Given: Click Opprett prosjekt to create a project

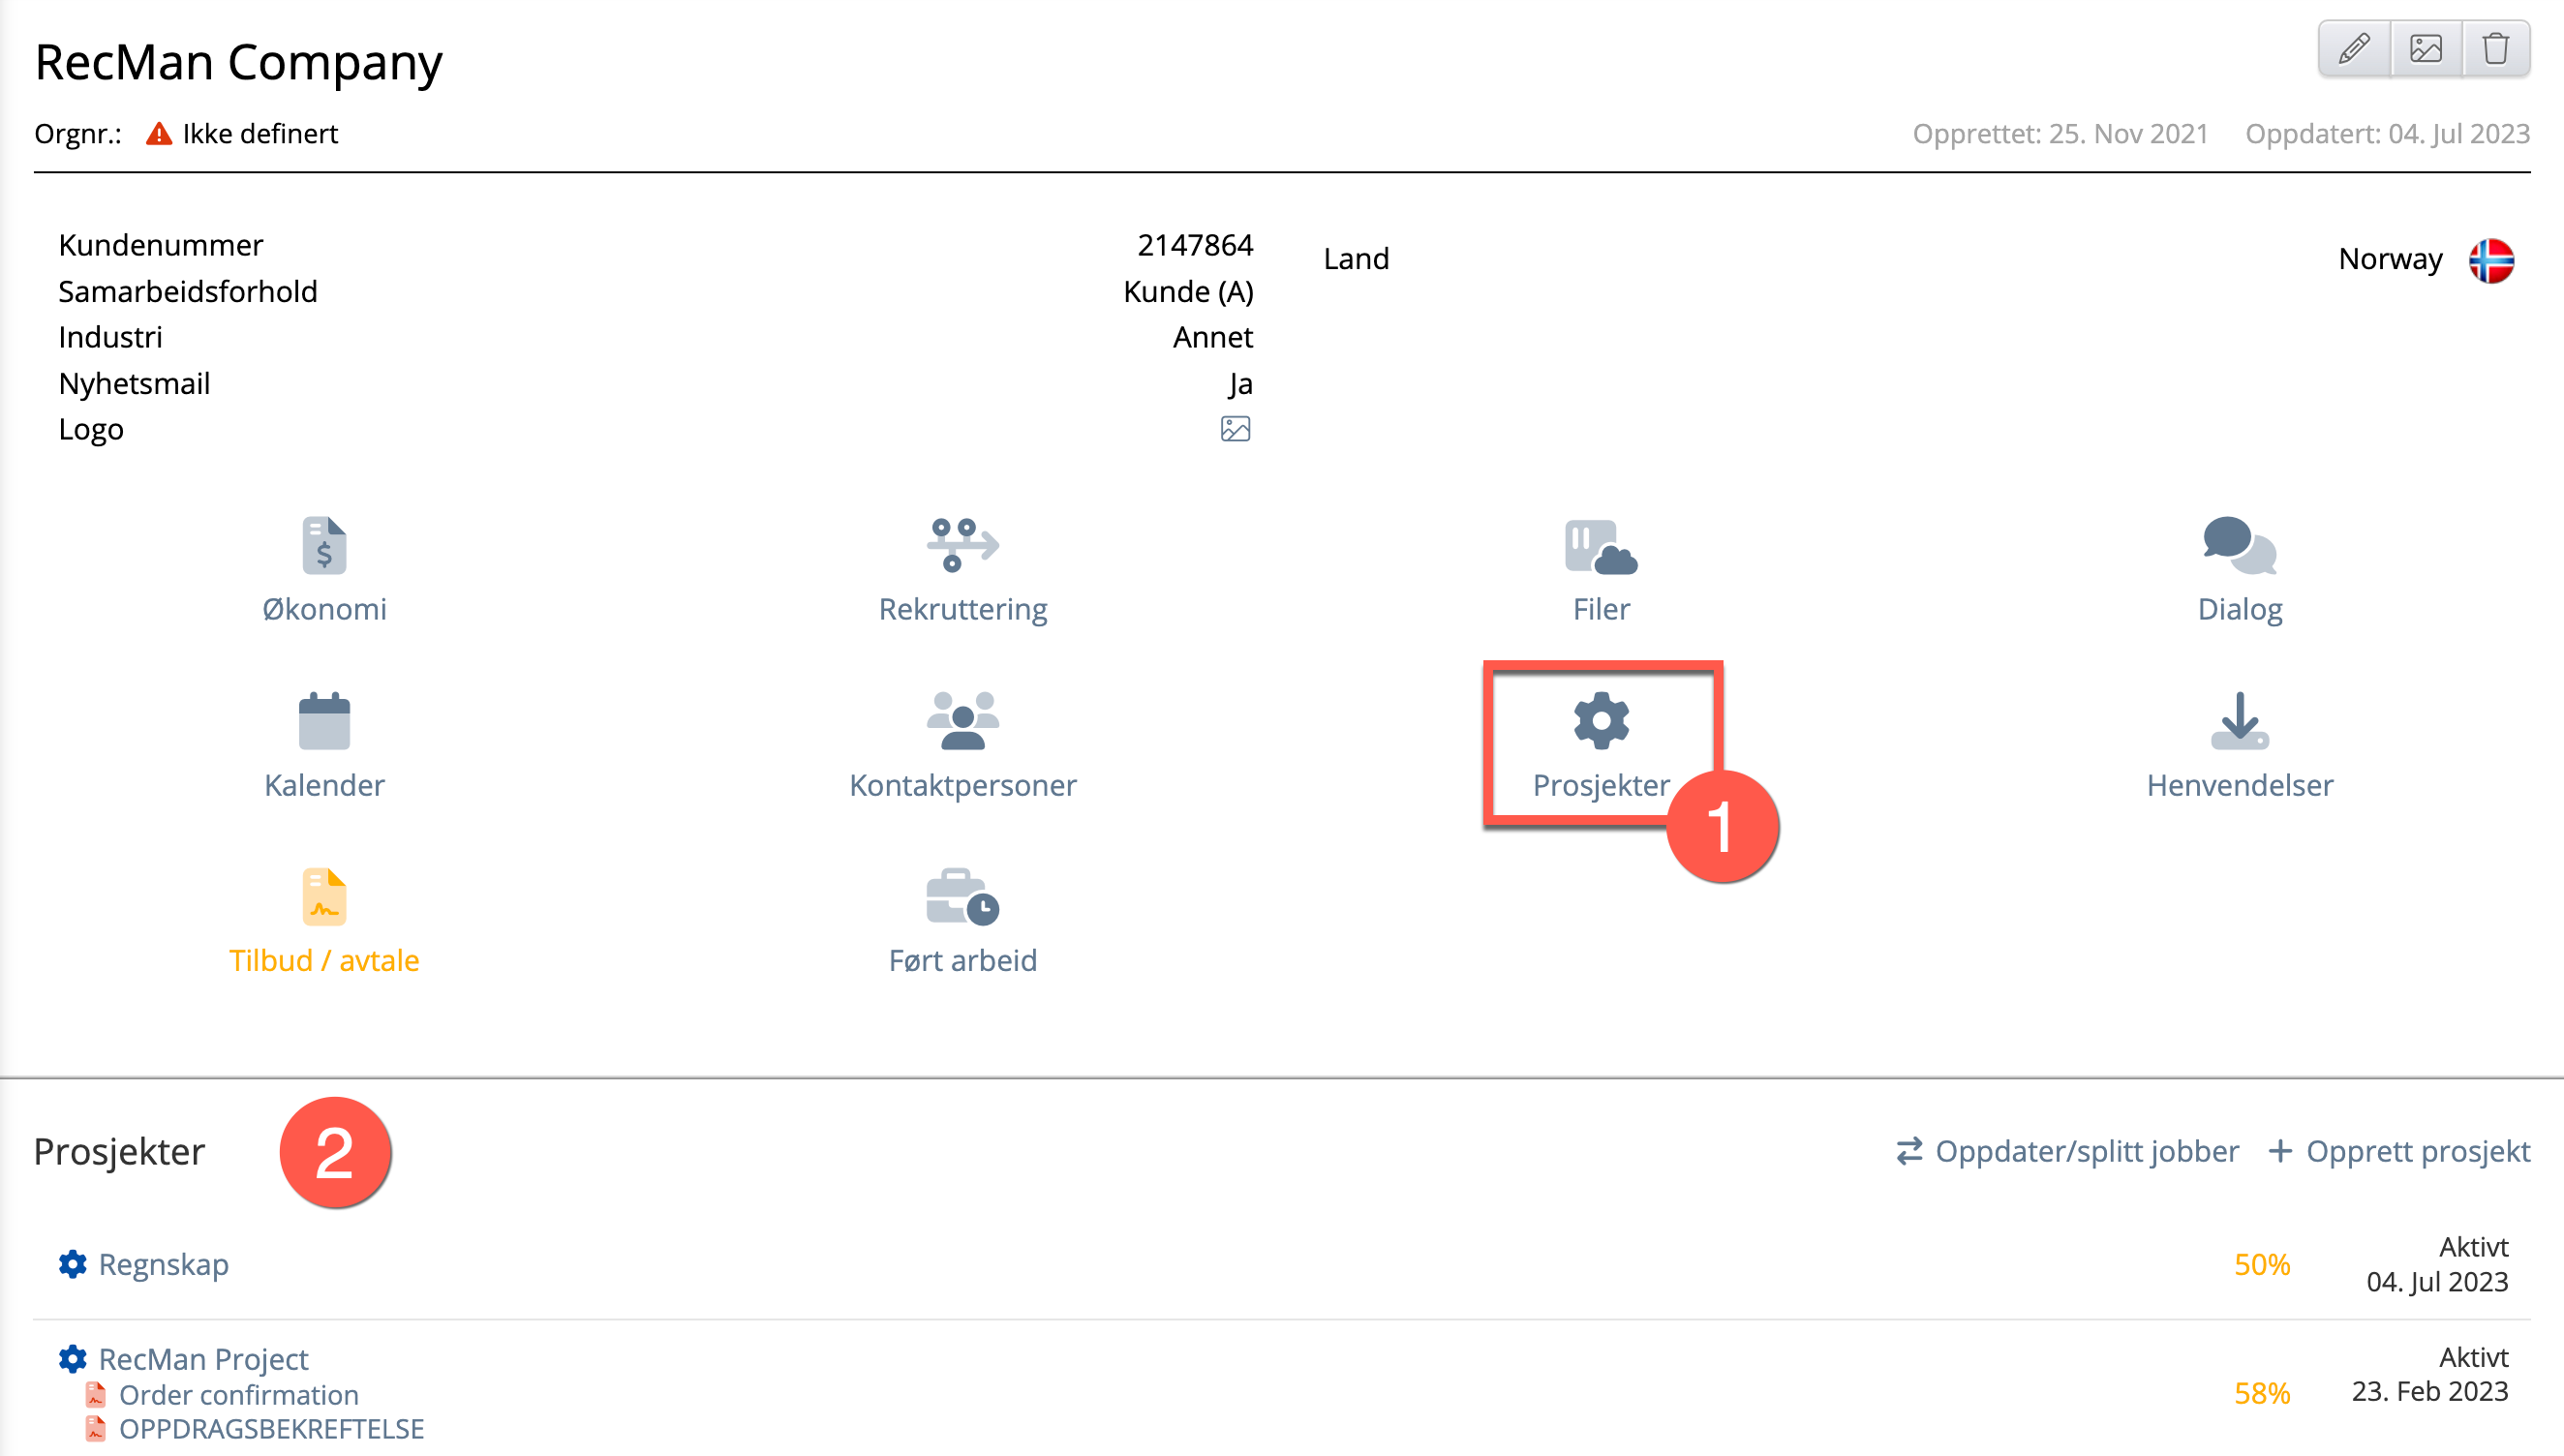Looking at the screenshot, I should (2399, 1151).
